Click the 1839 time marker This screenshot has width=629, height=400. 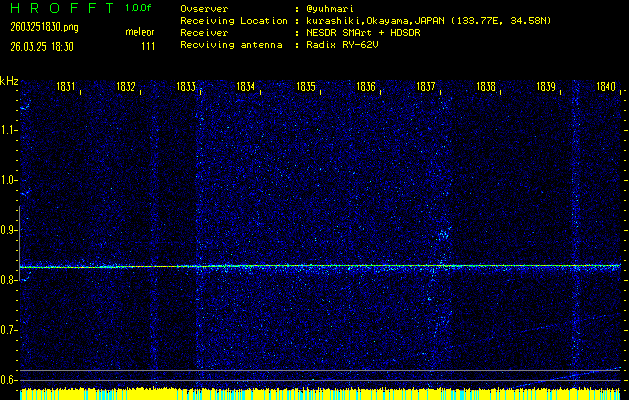click(546, 86)
